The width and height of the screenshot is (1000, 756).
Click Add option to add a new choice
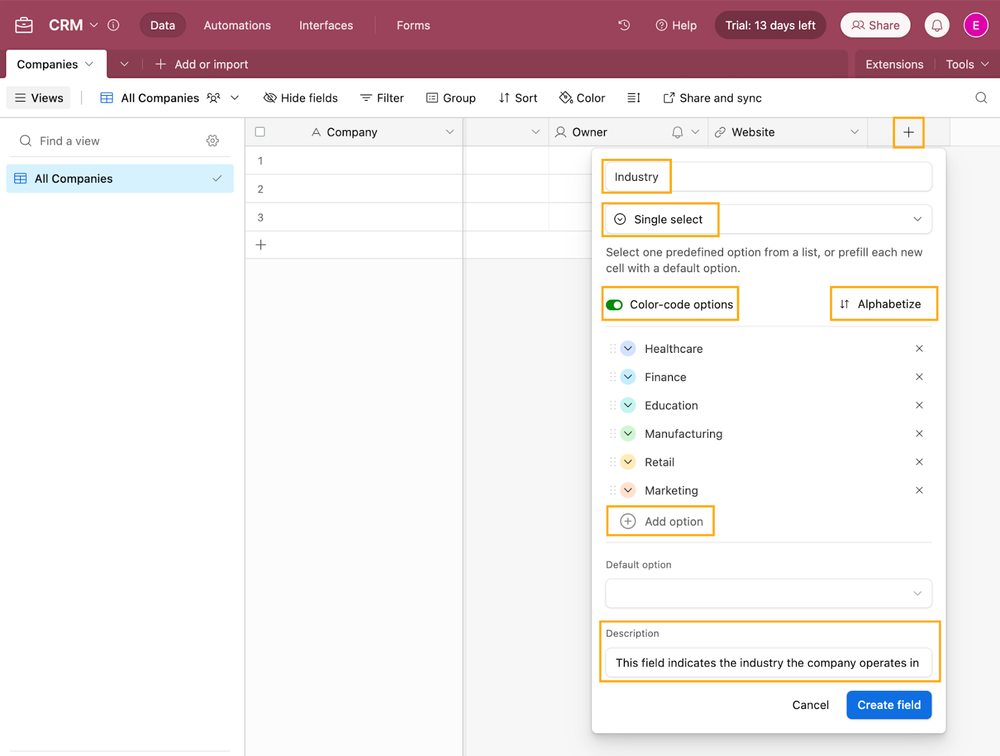coord(660,521)
